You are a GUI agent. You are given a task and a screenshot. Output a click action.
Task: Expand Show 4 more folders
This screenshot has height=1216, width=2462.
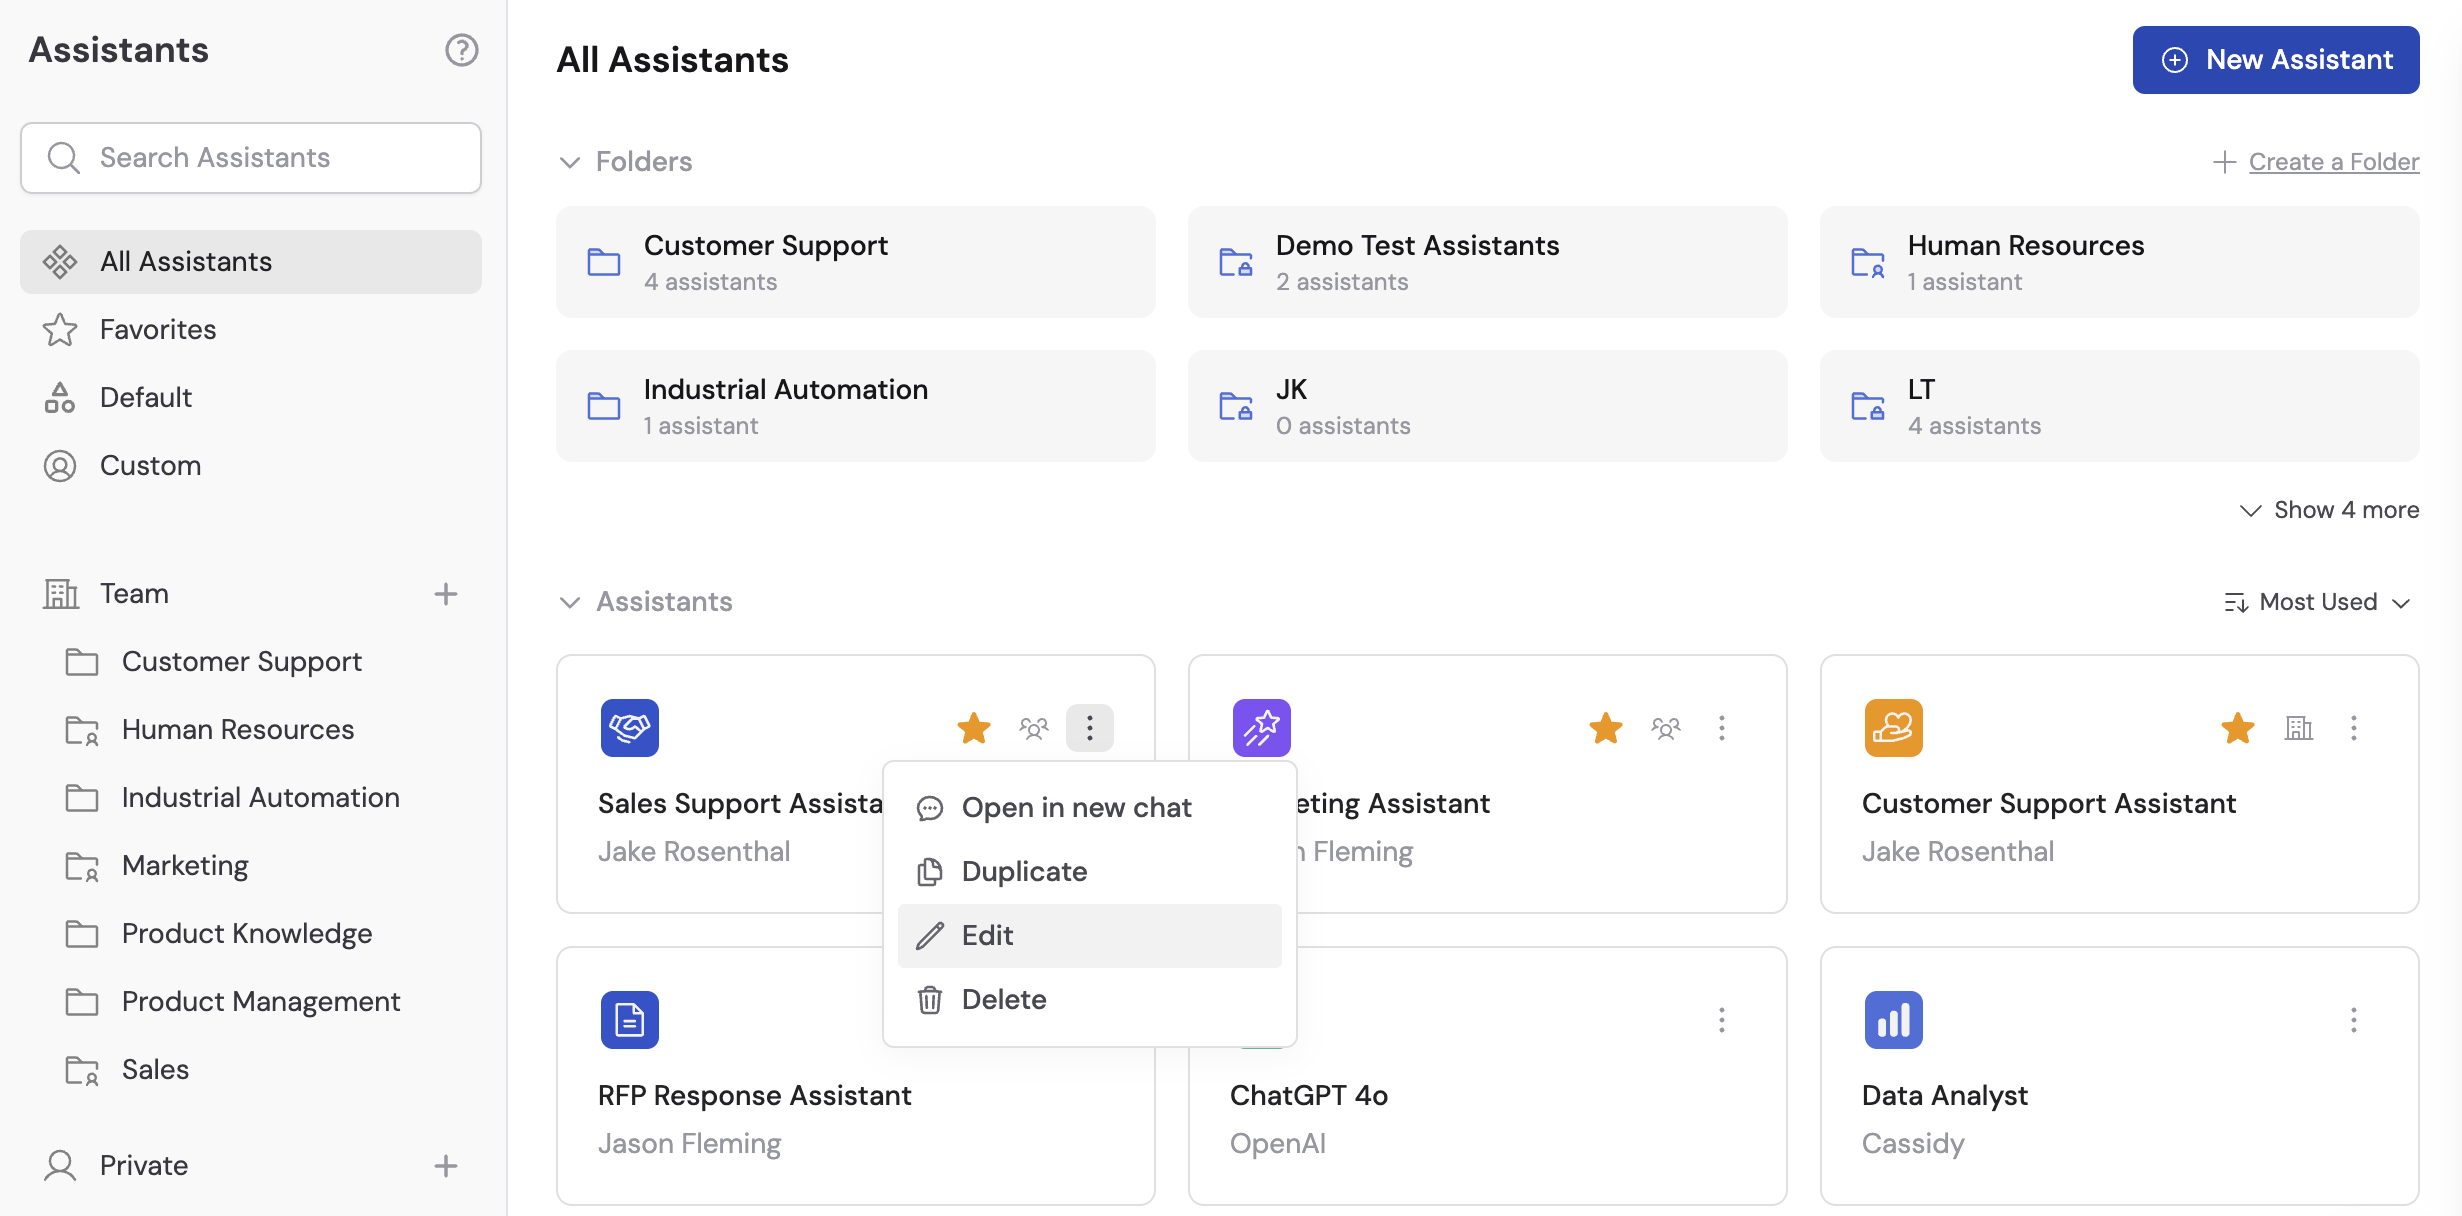[x=2328, y=509]
